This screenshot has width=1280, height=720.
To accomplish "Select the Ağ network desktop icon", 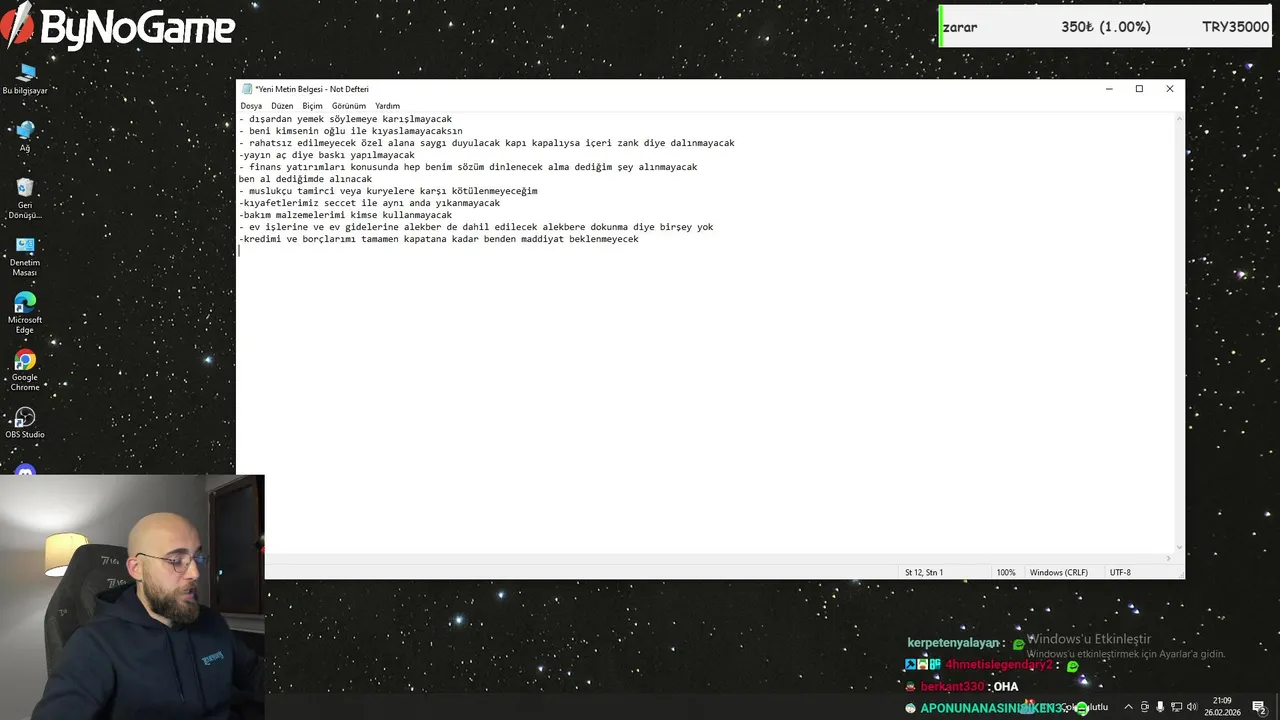I will [x=25, y=136].
